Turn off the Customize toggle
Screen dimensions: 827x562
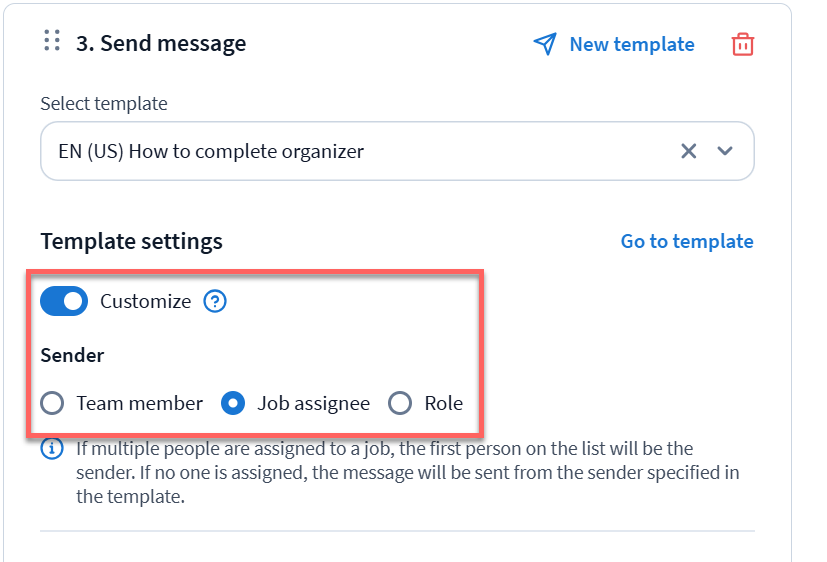coord(64,301)
